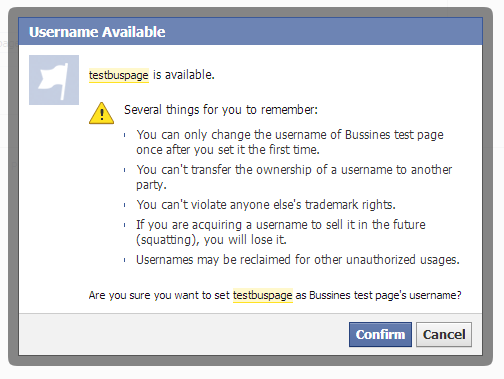Image resolution: width=504 pixels, height=379 pixels.
Task: Click the yellow warning triangle icon
Action: (x=101, y=113)
